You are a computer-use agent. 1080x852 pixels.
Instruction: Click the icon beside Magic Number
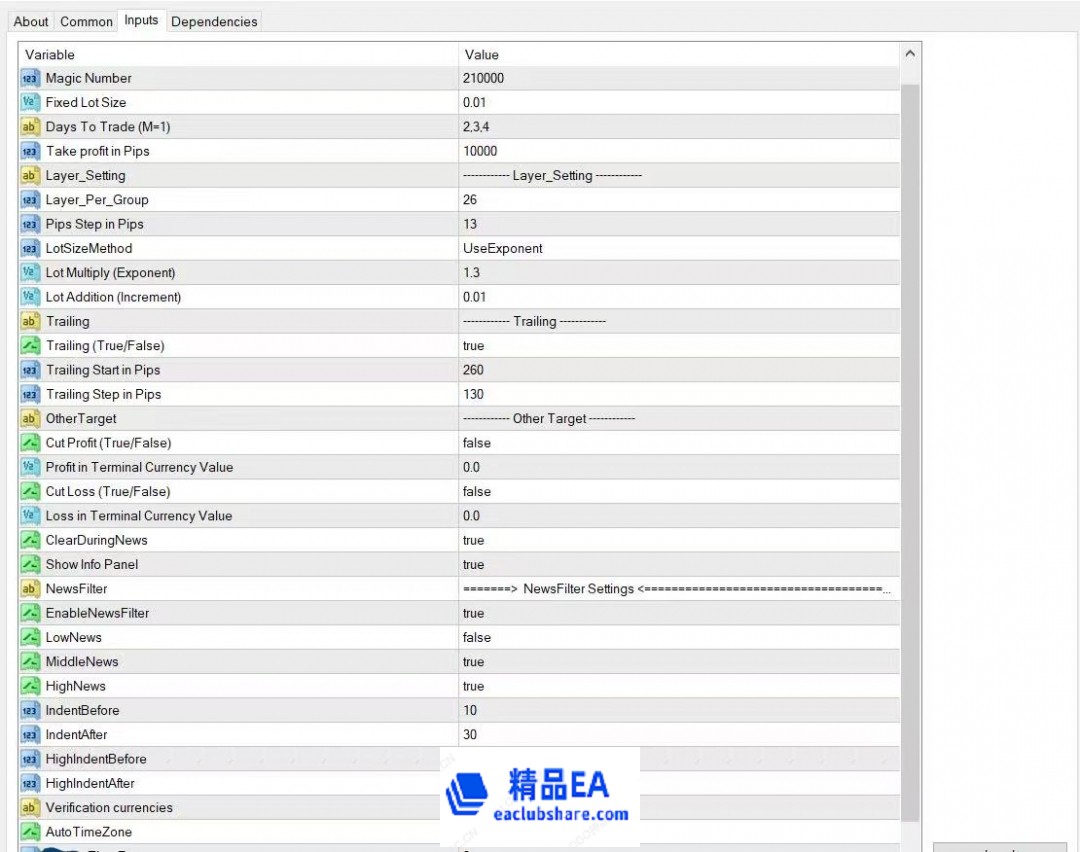pos(29,78)
